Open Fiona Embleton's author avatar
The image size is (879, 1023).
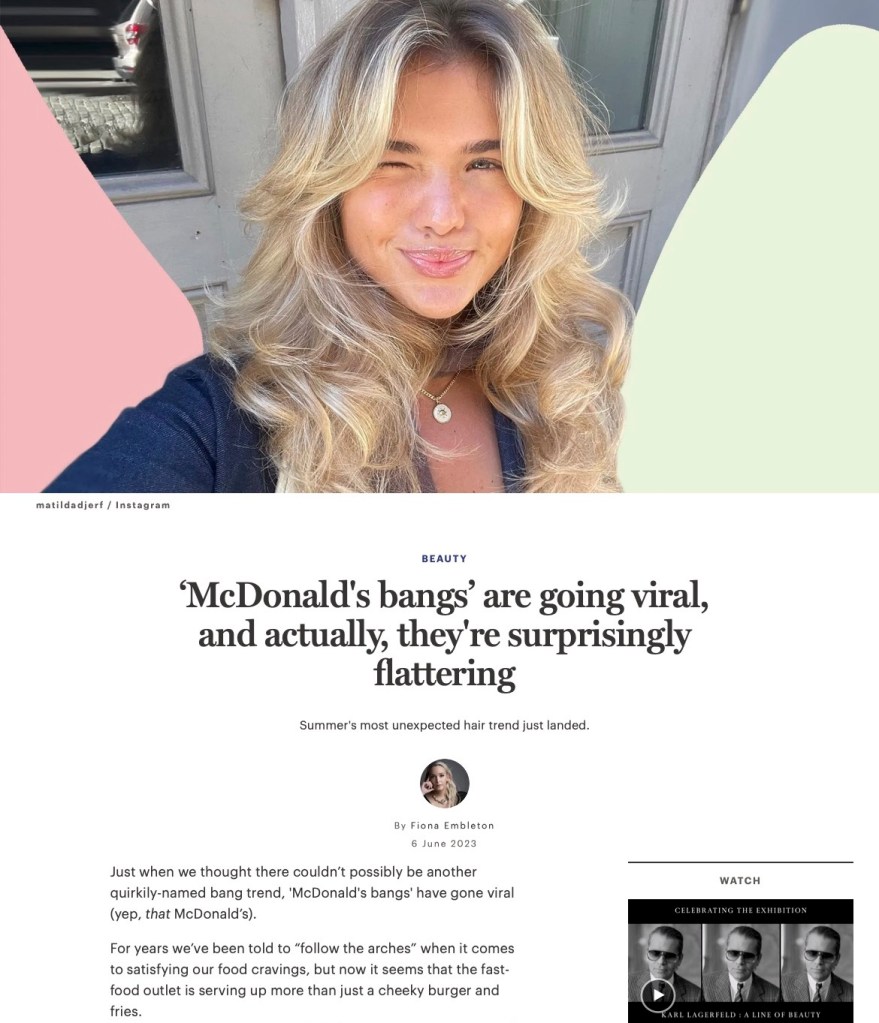tap(444, 783)
